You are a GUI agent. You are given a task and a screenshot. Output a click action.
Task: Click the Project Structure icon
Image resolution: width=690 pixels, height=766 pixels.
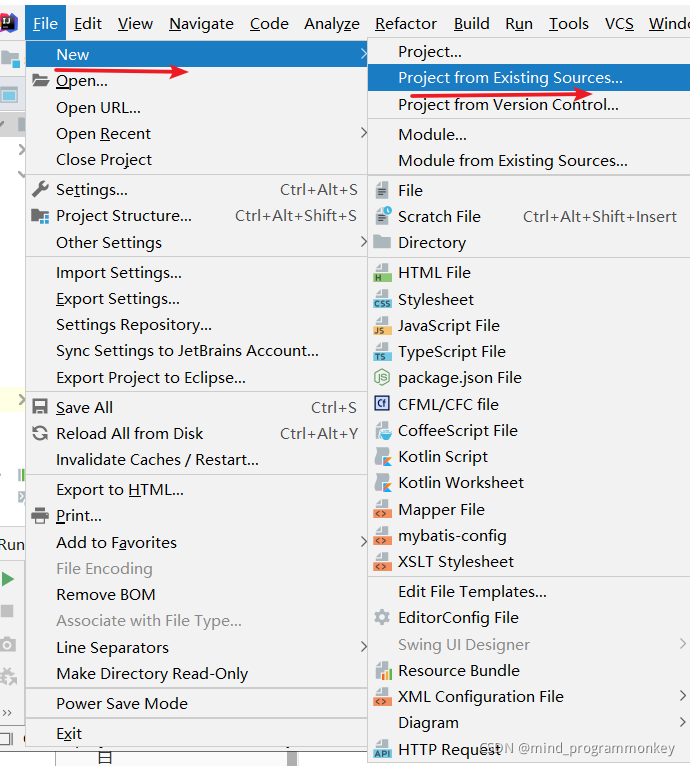40,215
